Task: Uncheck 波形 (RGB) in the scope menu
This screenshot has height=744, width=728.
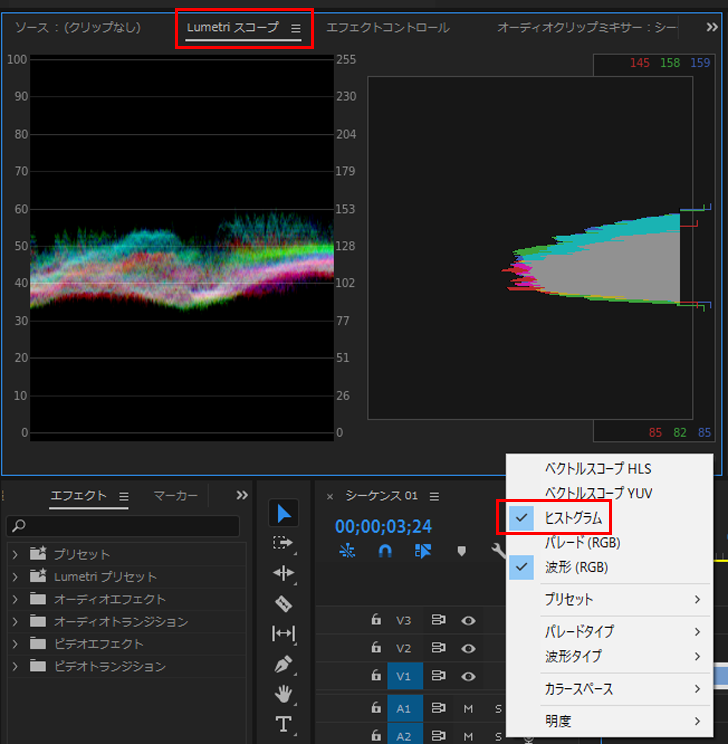Action: coord(610,567)
